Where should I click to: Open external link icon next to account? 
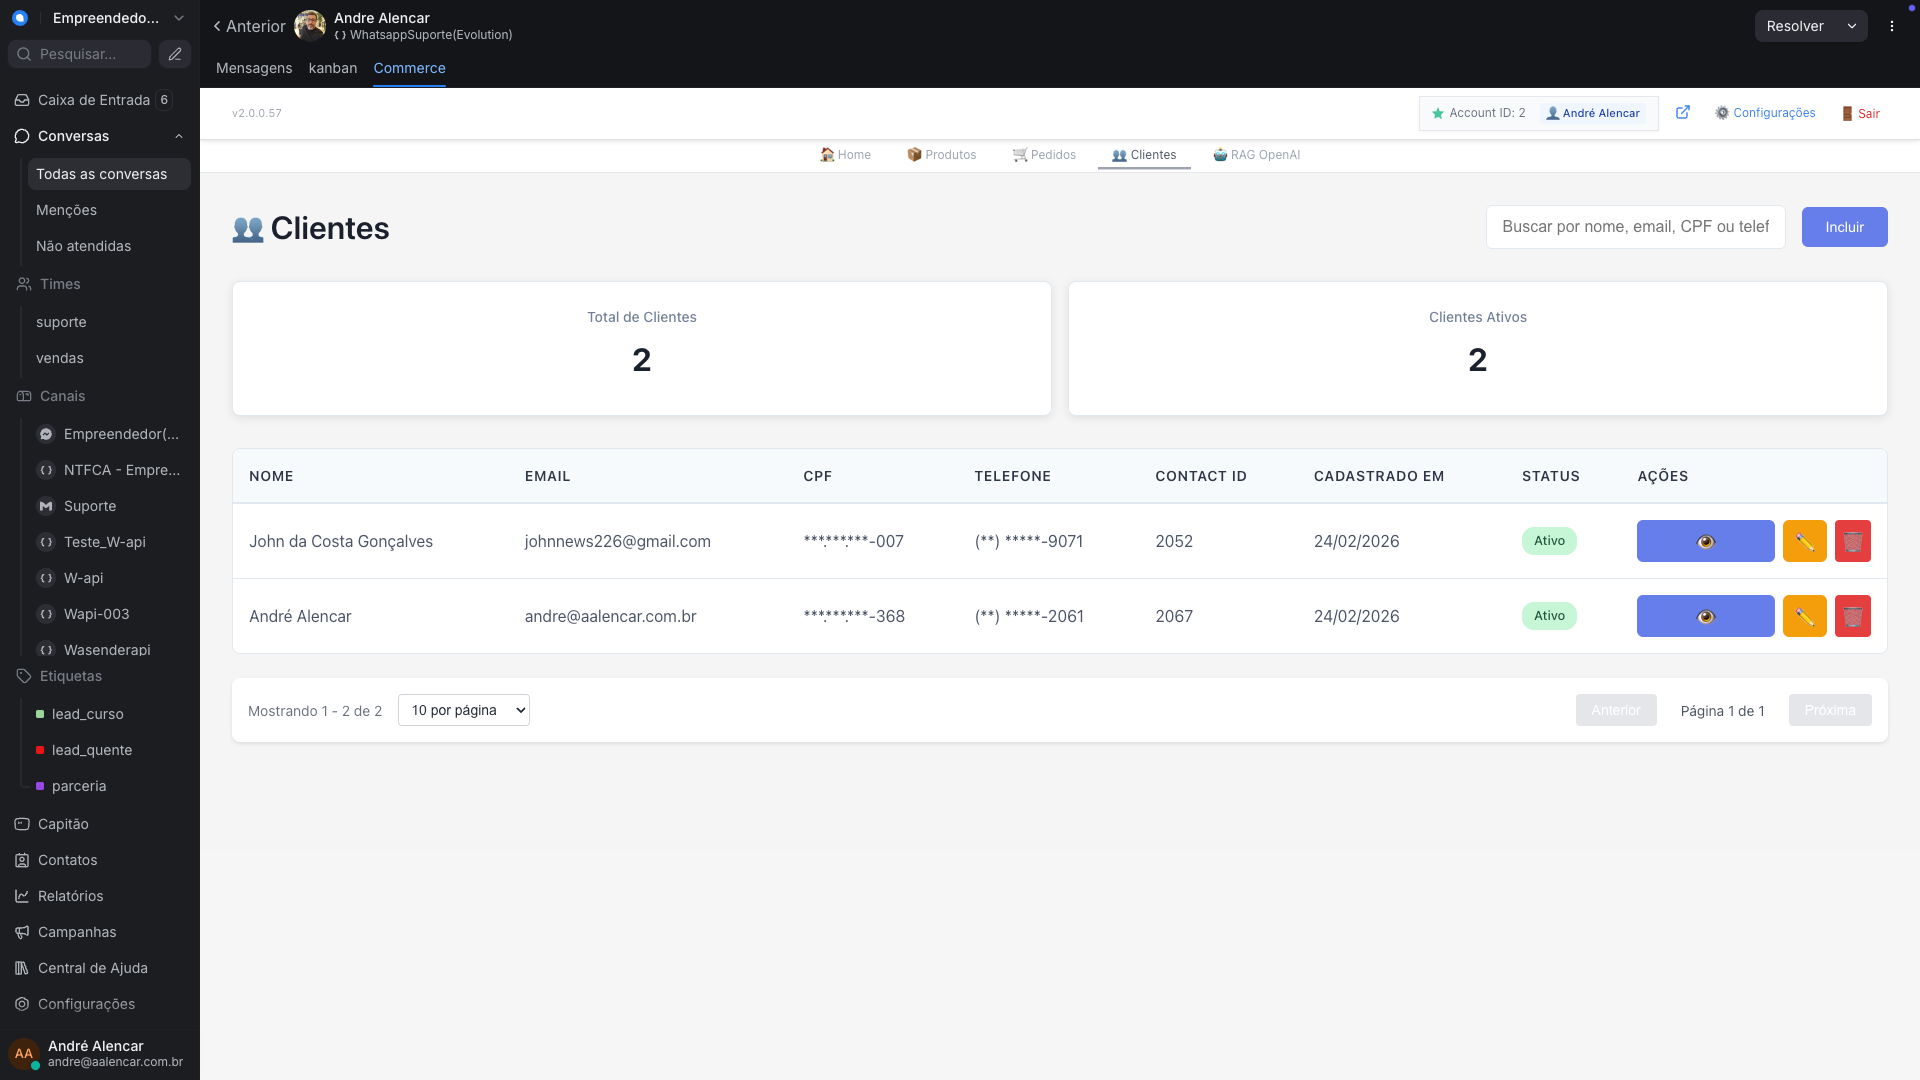1683,113
